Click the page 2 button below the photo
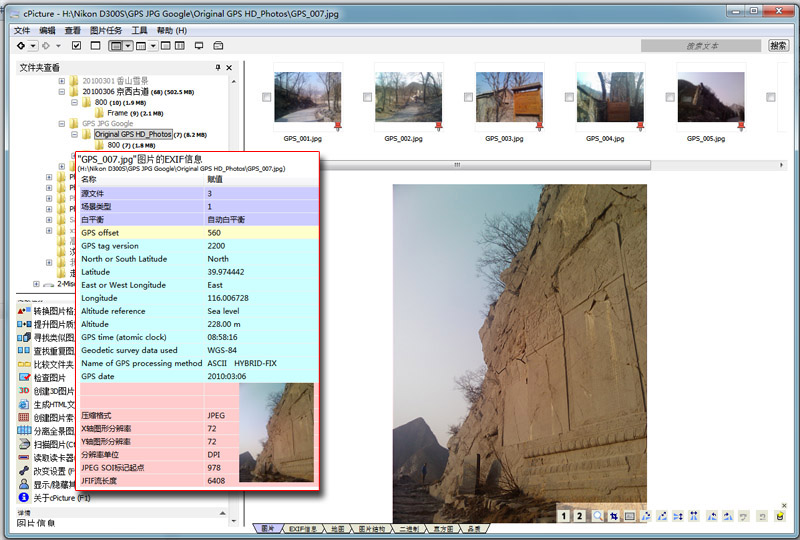 [x=580, y=516]
